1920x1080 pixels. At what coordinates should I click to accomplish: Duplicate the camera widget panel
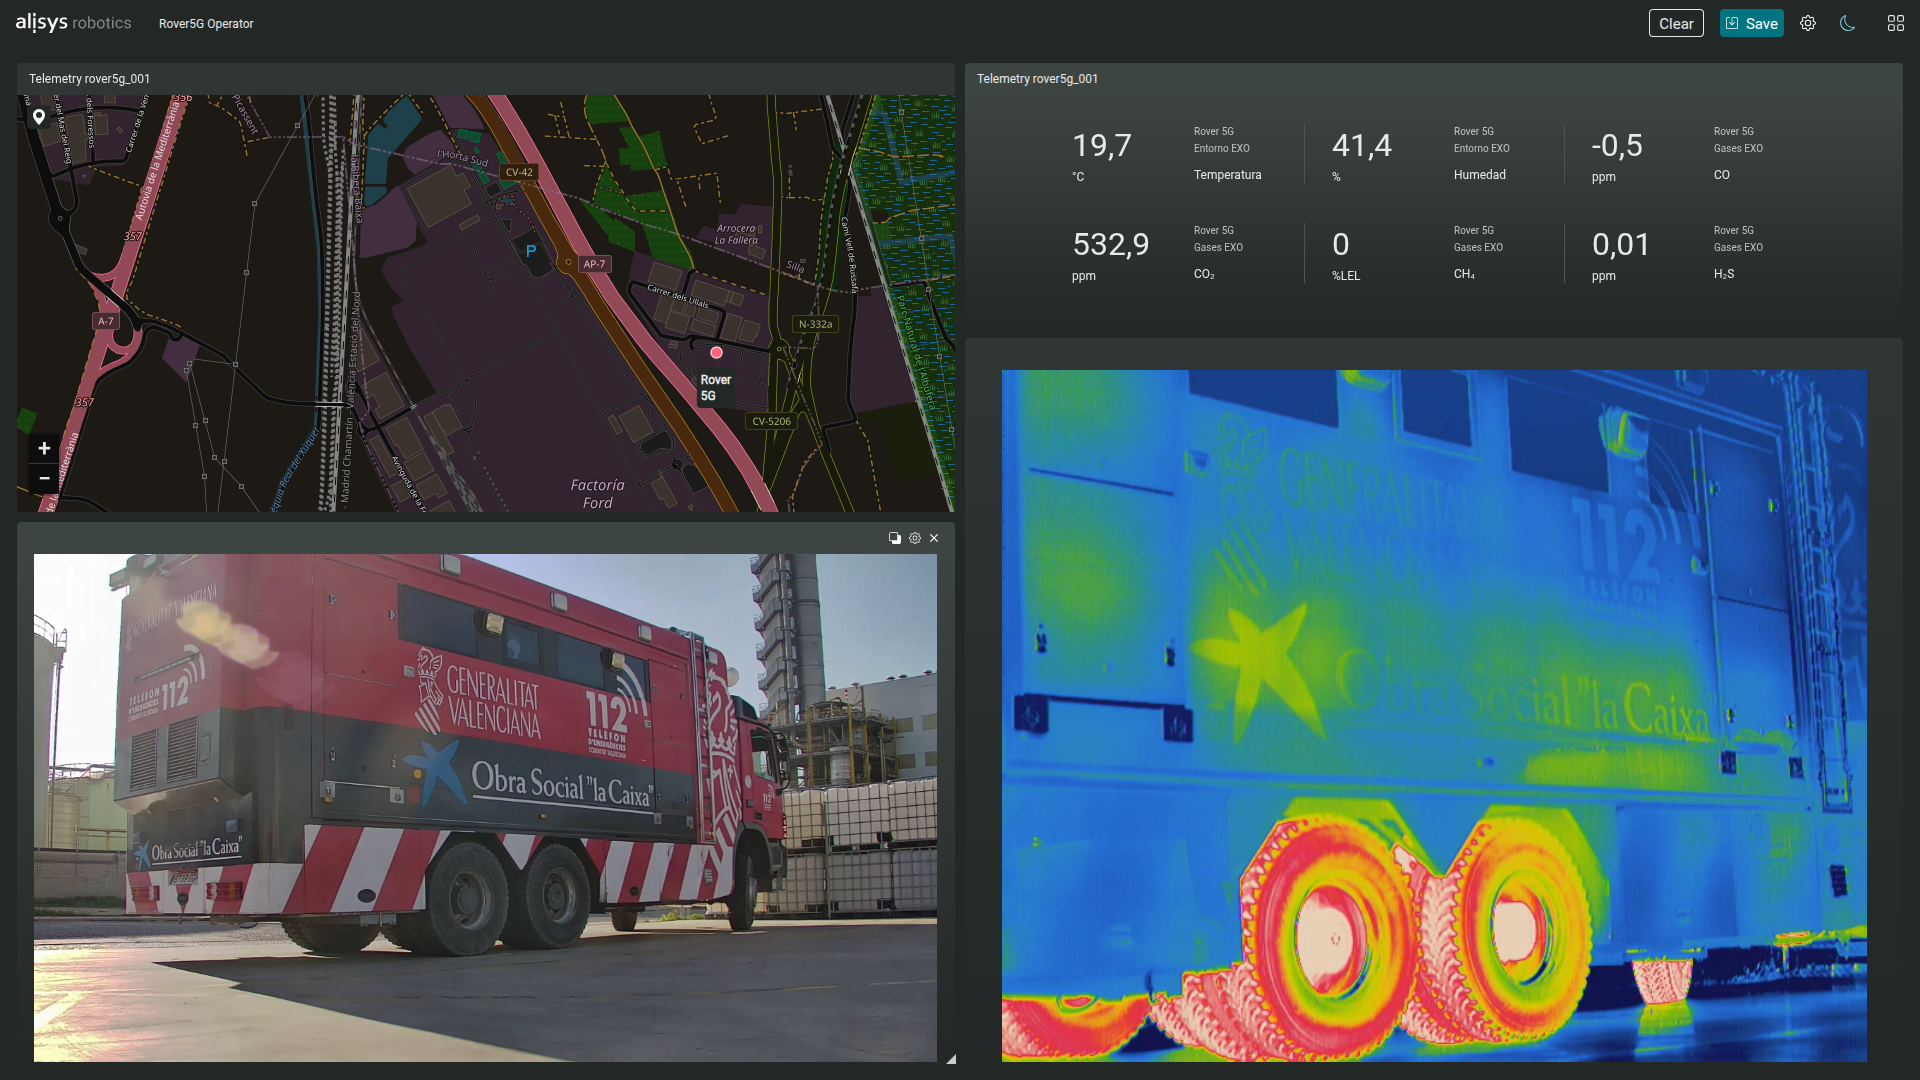coord(895,538)
